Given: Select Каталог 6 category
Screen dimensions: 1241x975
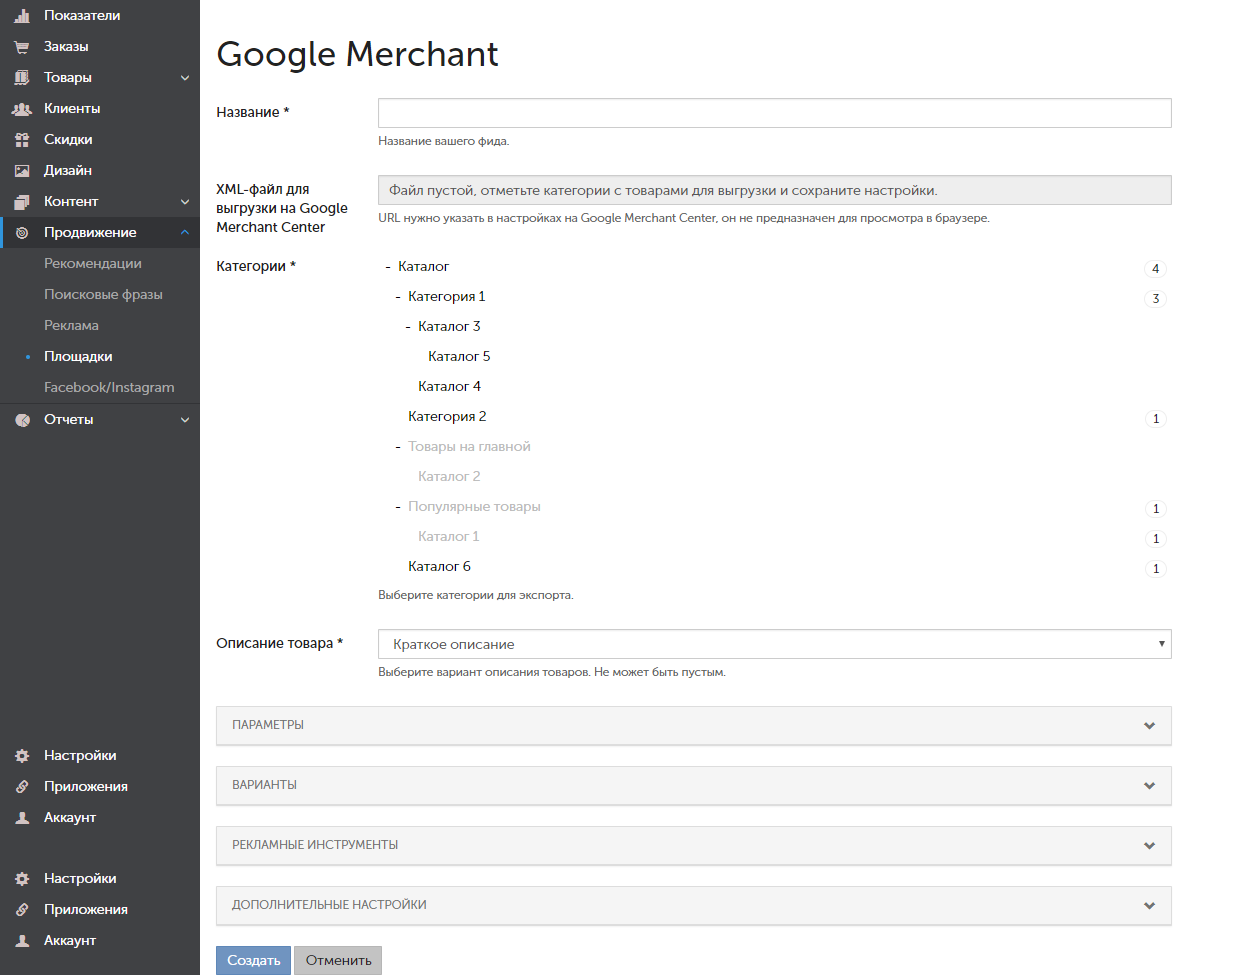Looking at the screenshot, I should click(x=439, y=566).
